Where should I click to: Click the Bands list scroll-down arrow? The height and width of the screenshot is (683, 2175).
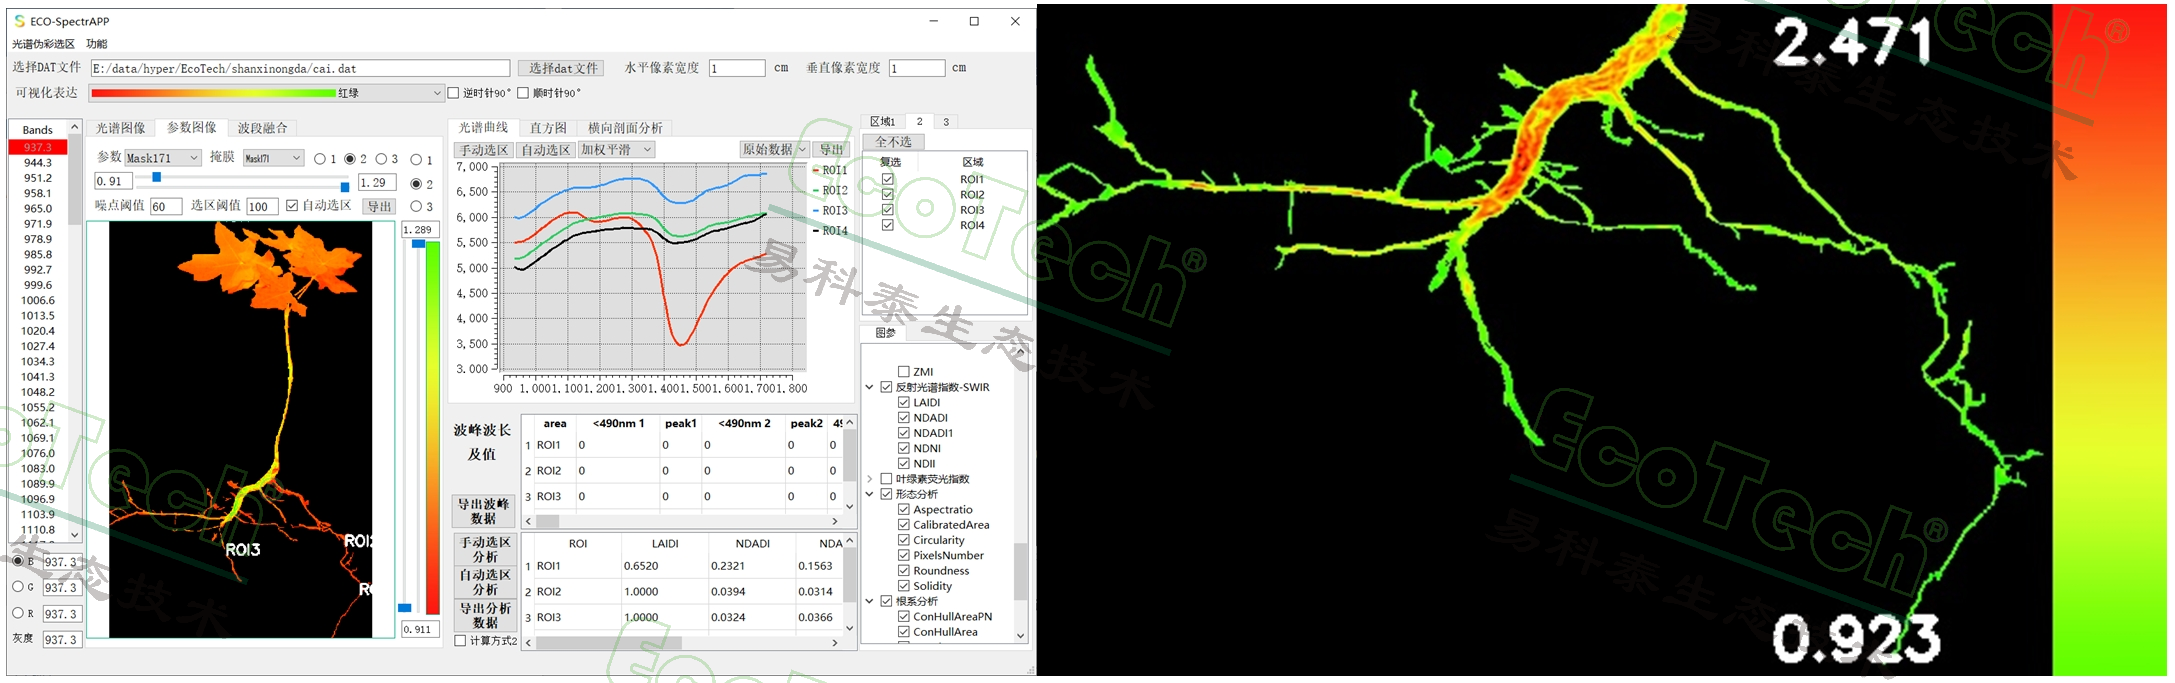tap(74, 535)
